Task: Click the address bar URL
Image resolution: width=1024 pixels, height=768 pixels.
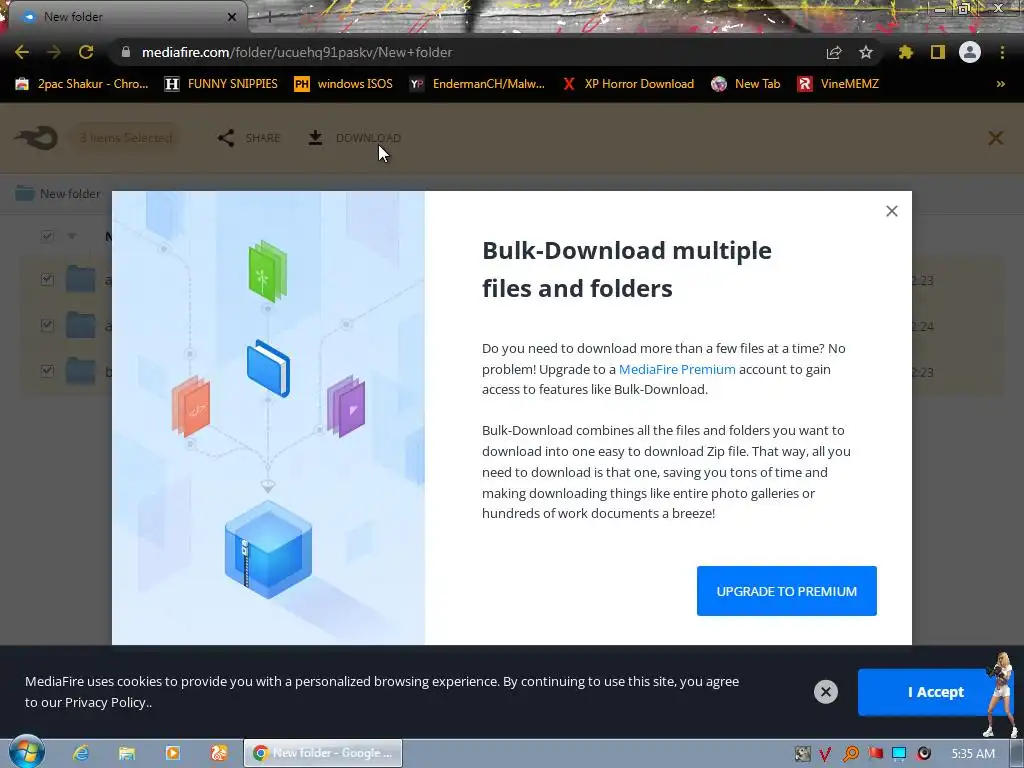Action: point(297,52)
